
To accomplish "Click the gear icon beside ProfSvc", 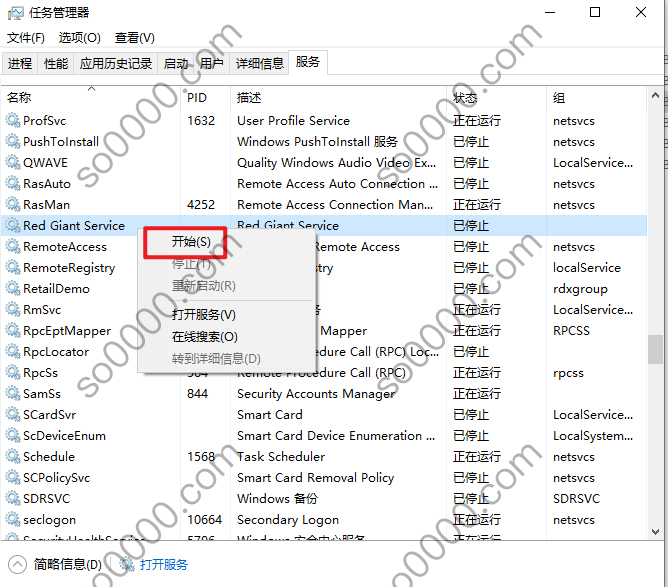I will point(13,120).
